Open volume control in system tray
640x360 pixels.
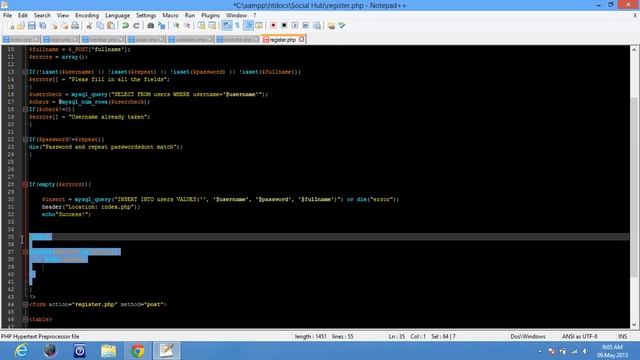(585, 351)
